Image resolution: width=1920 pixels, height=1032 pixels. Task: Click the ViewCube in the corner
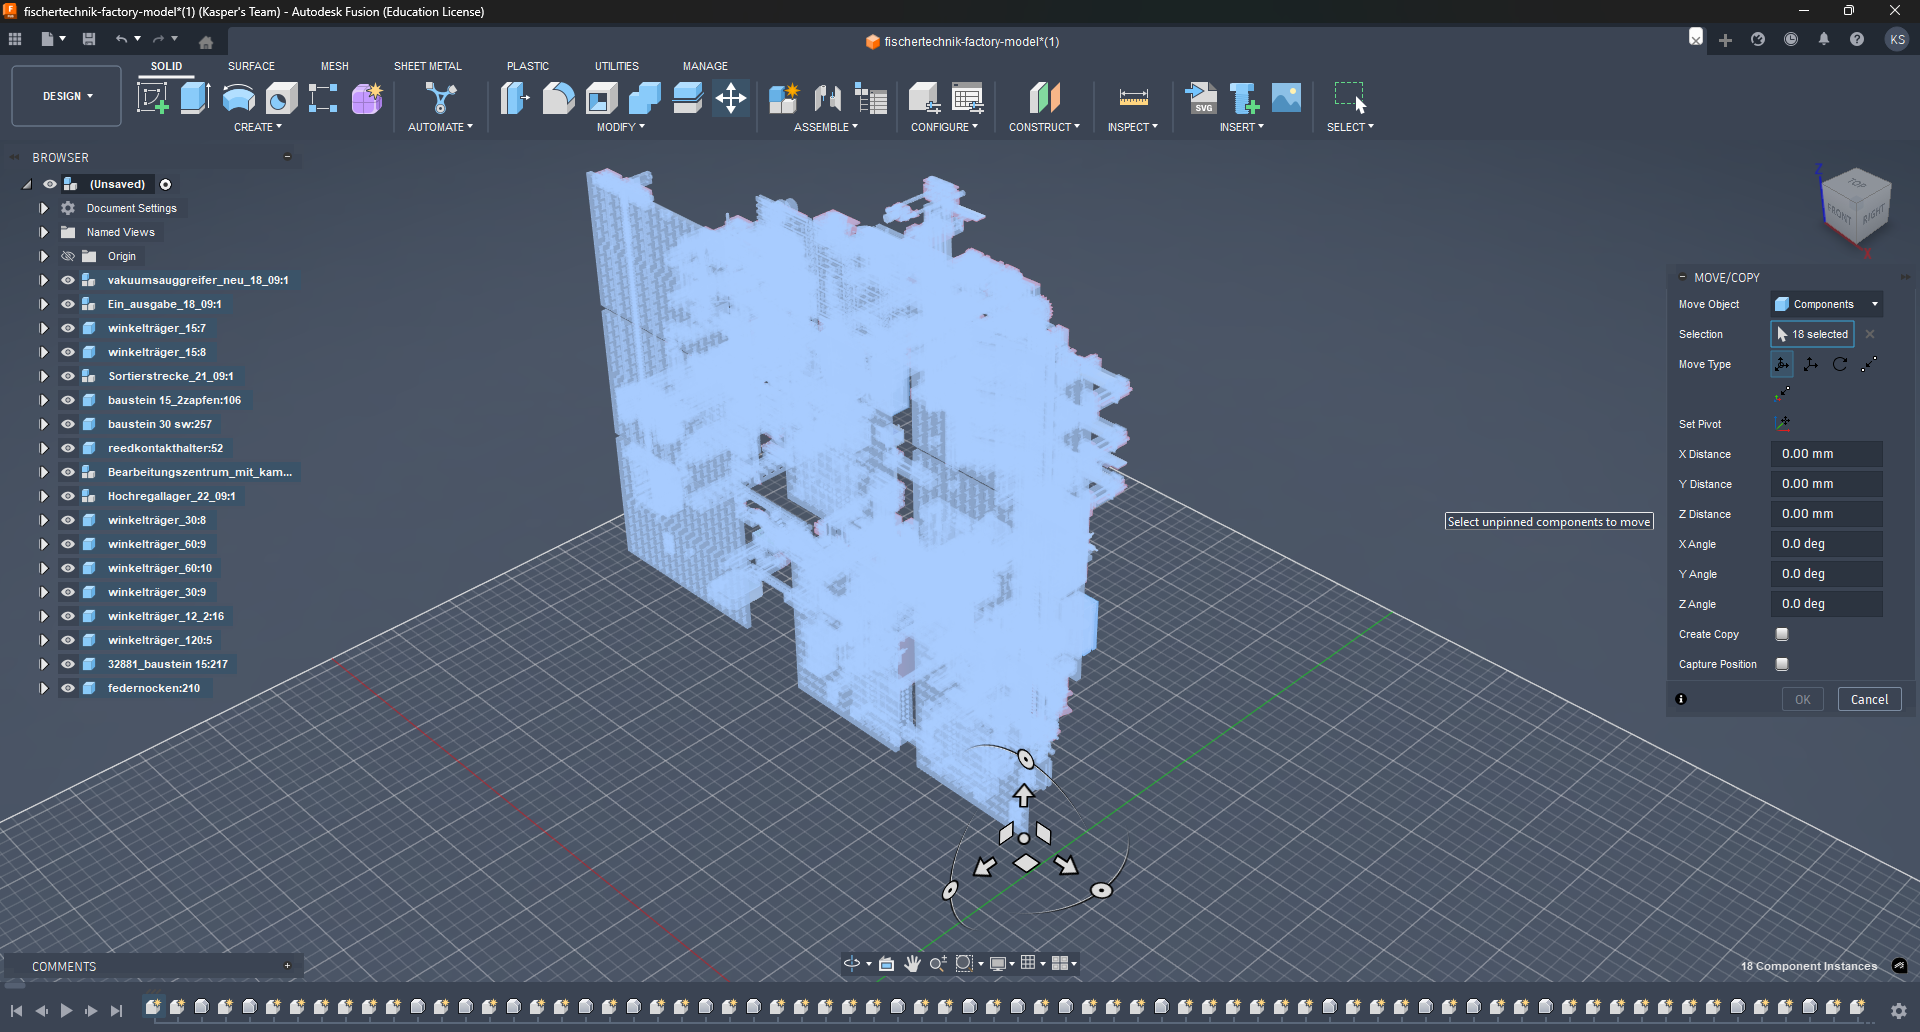point(1856,206)
